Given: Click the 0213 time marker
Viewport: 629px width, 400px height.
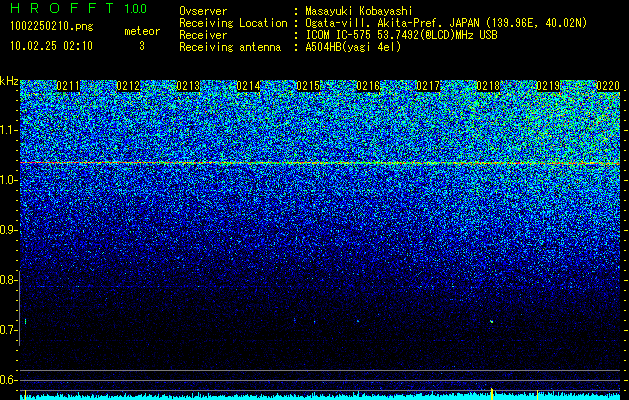Looking at the screenshot, I should click(188, 86).
